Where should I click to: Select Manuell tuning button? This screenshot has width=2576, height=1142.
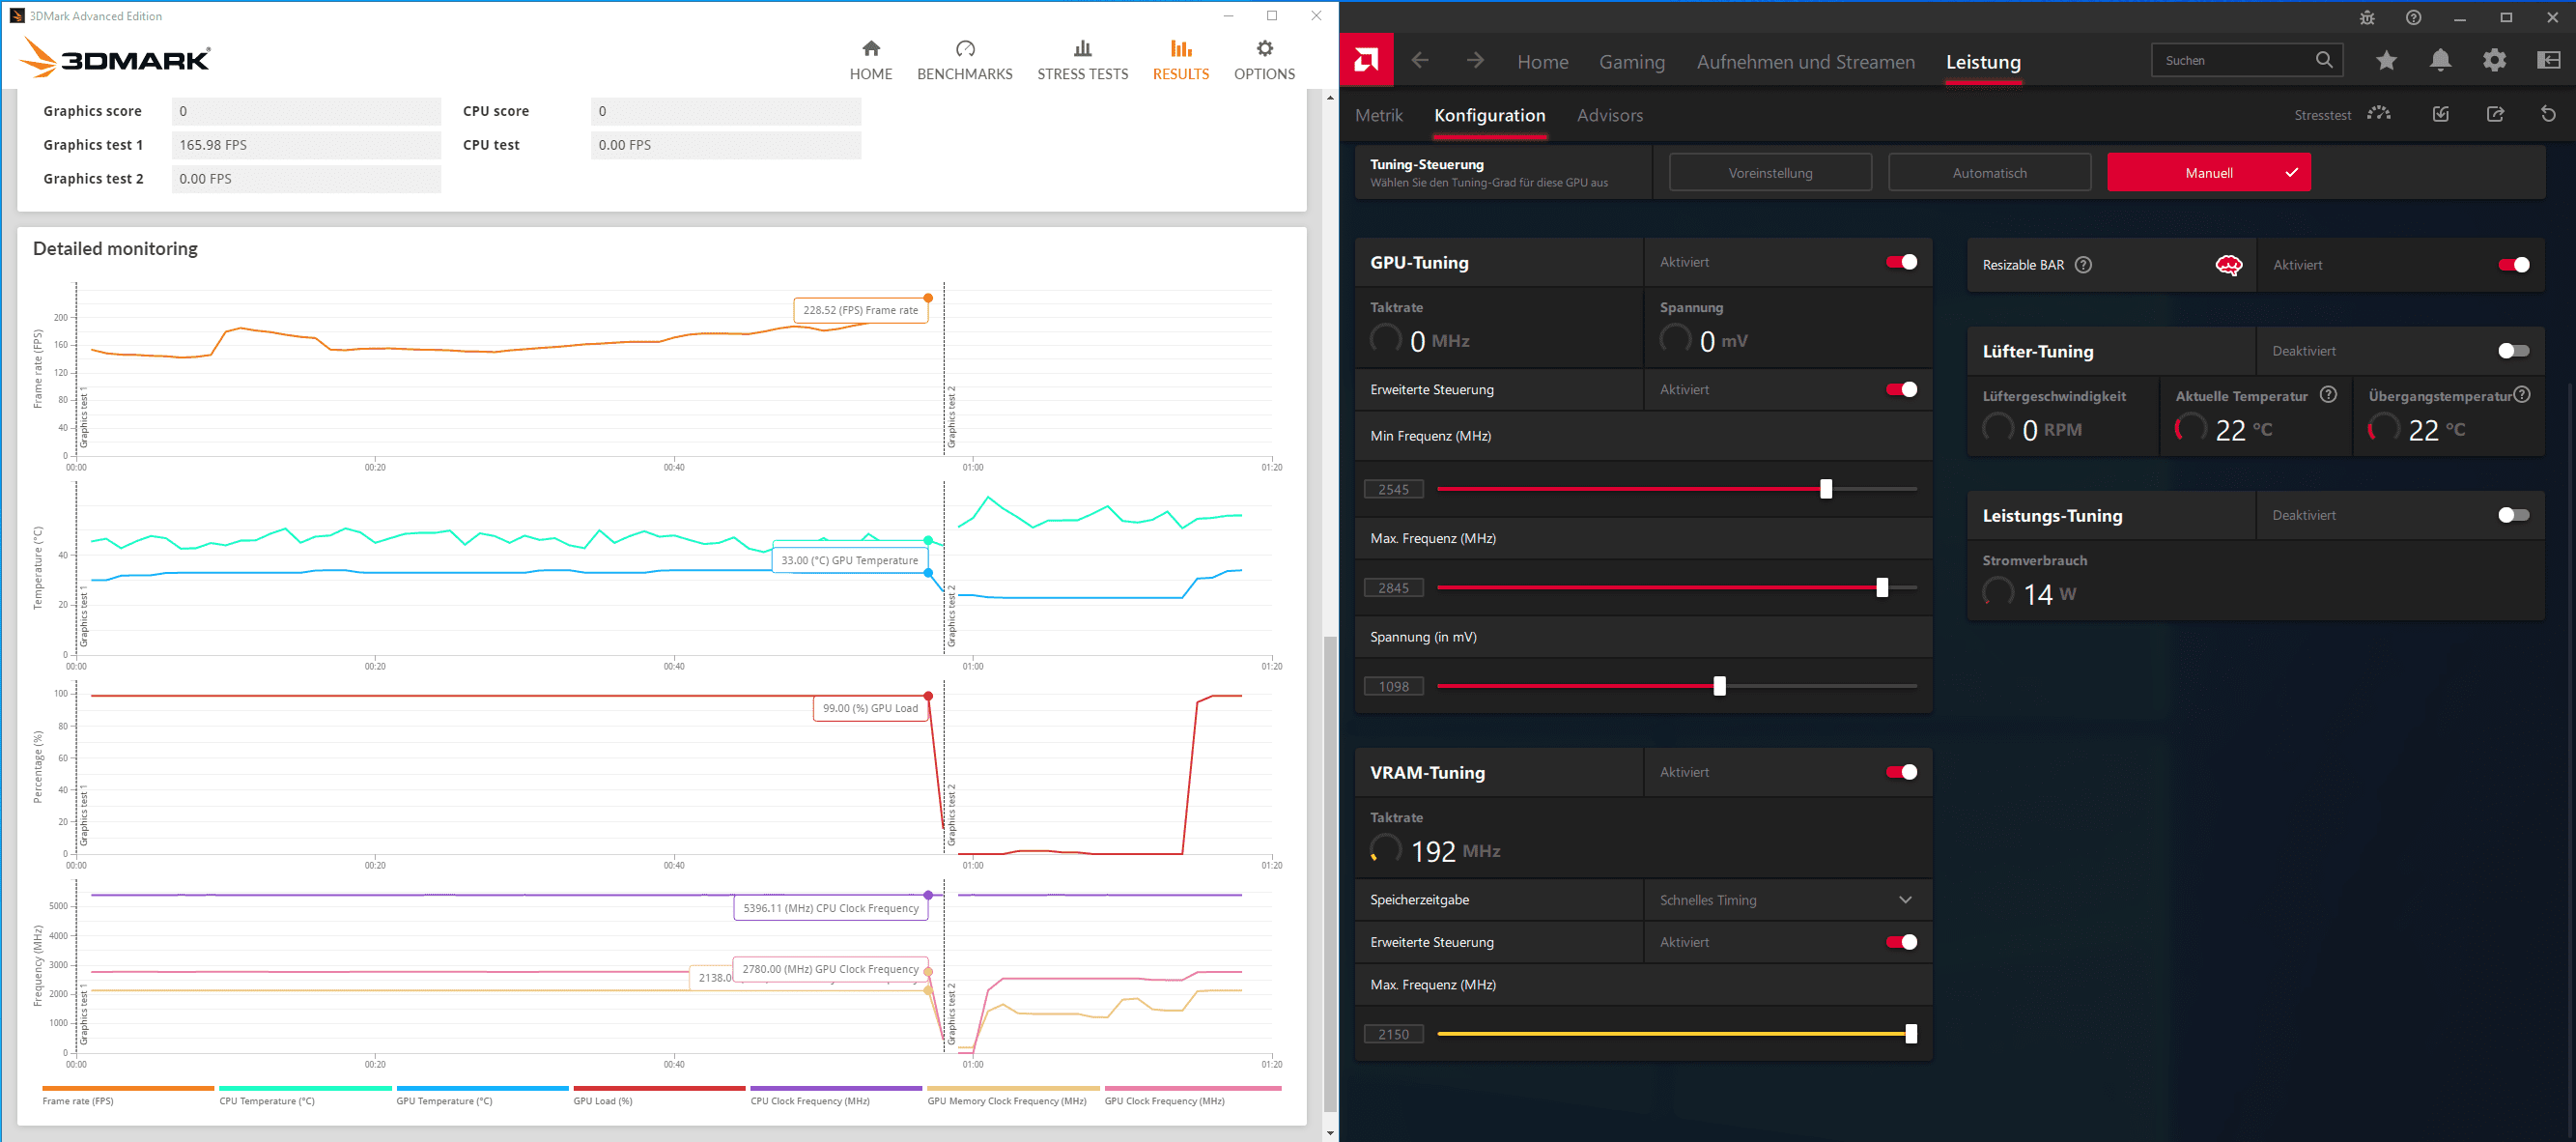pos(2208,173)
